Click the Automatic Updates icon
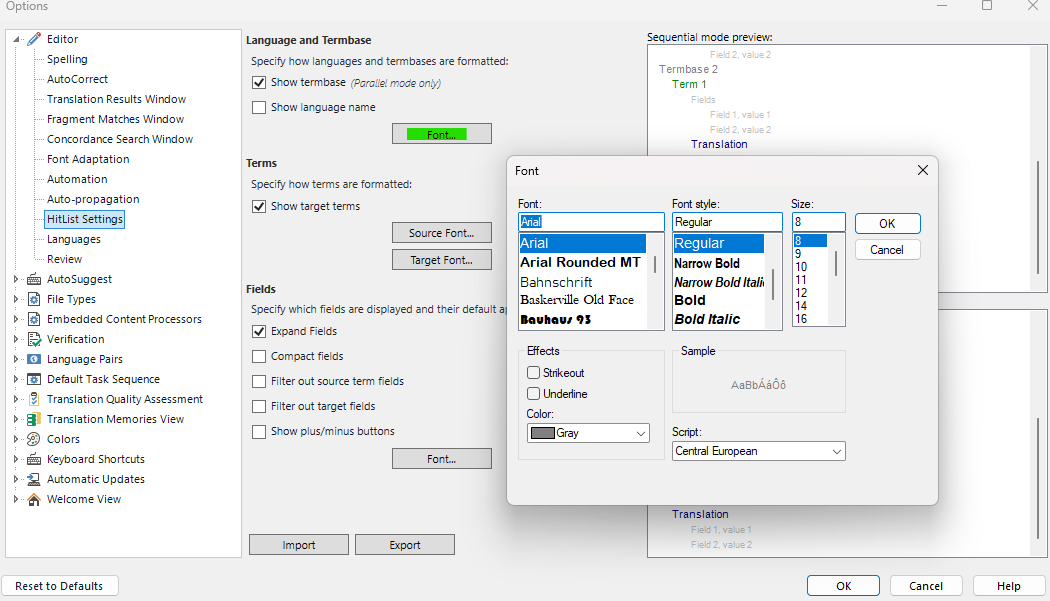Image resolution: width=1050 pixels, height=601 pixels. click(x=33, y=478)
